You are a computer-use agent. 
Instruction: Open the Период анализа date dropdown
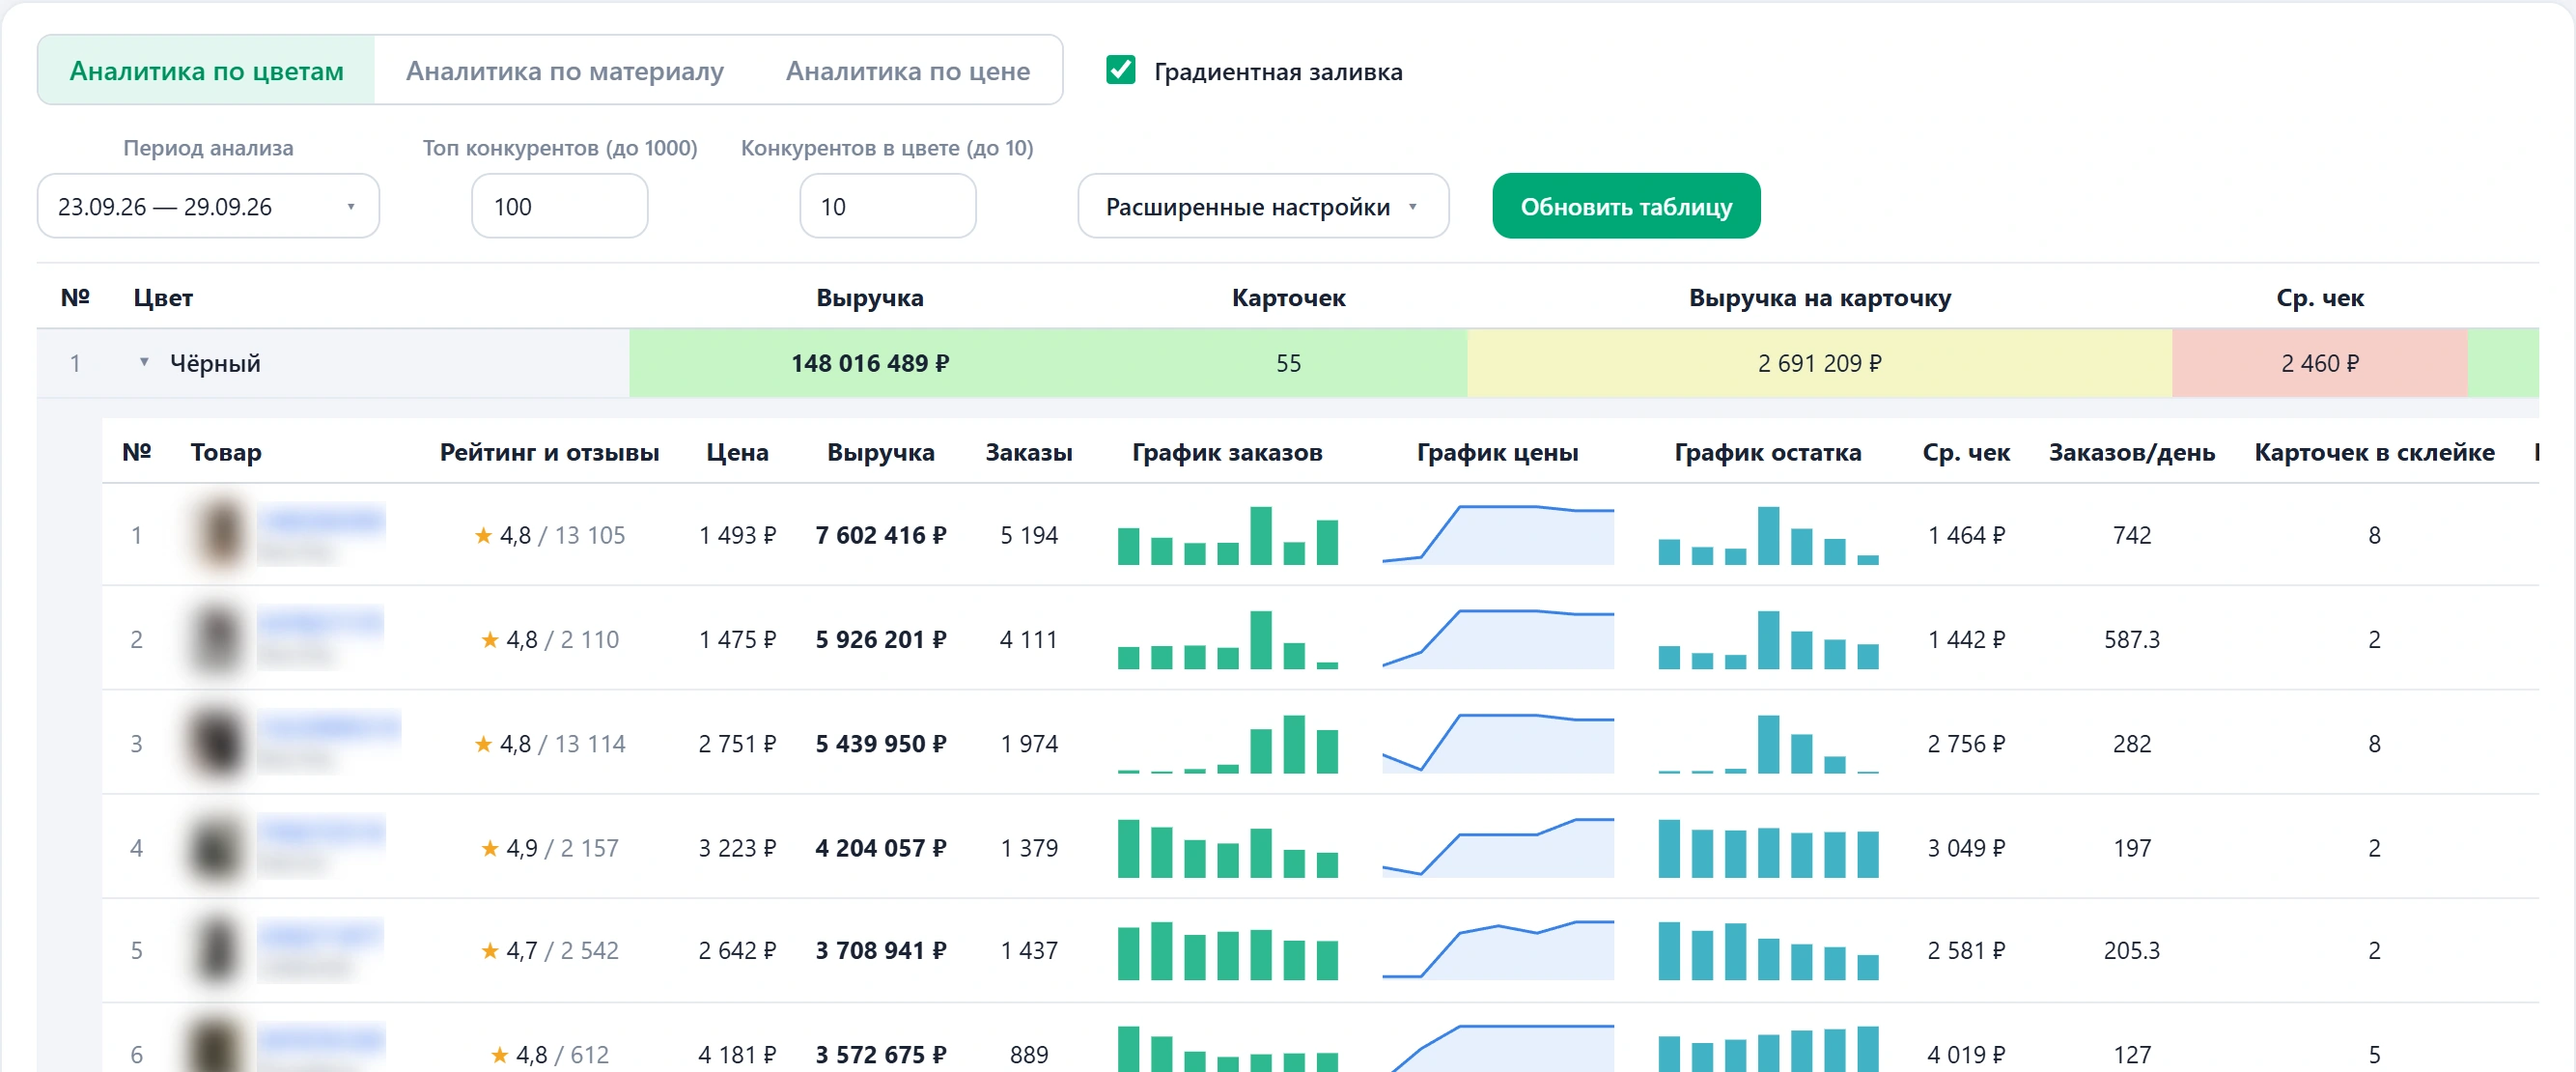[208, 206]
